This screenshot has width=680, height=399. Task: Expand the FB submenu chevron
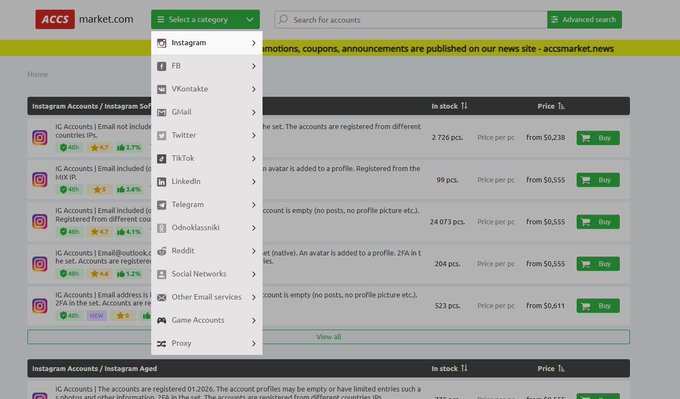(254, 66)
